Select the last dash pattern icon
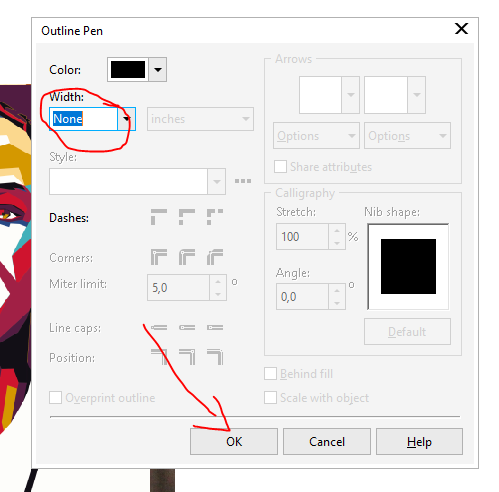Image resolution: width=499 pixels, height=492 pixels. (x=215, y=217)
